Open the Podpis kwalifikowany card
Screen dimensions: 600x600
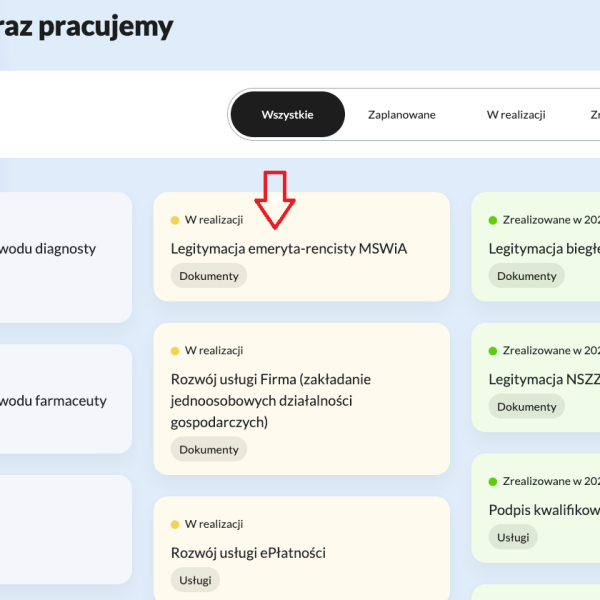pos(536,508)
